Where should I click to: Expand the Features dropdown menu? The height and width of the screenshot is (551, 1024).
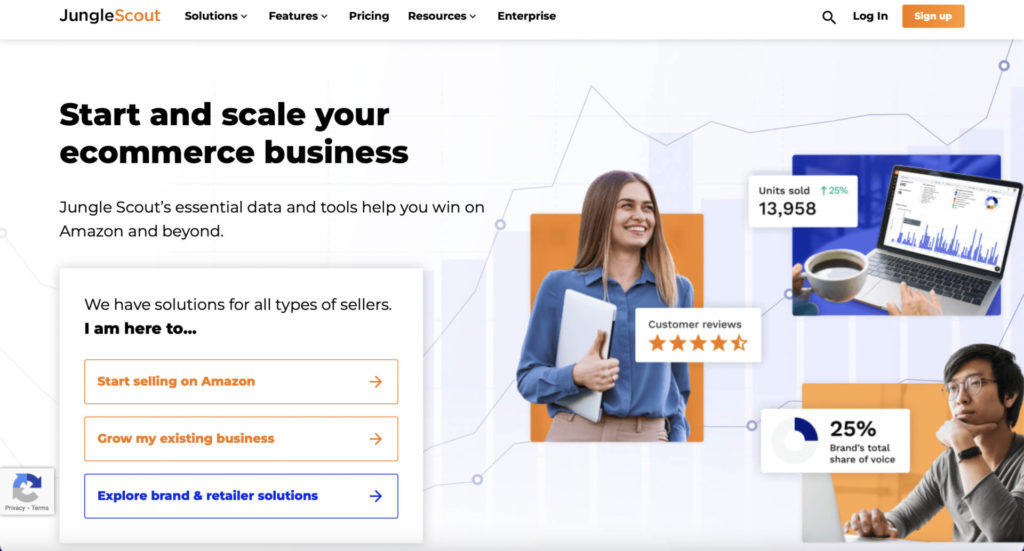coord(298,16)
